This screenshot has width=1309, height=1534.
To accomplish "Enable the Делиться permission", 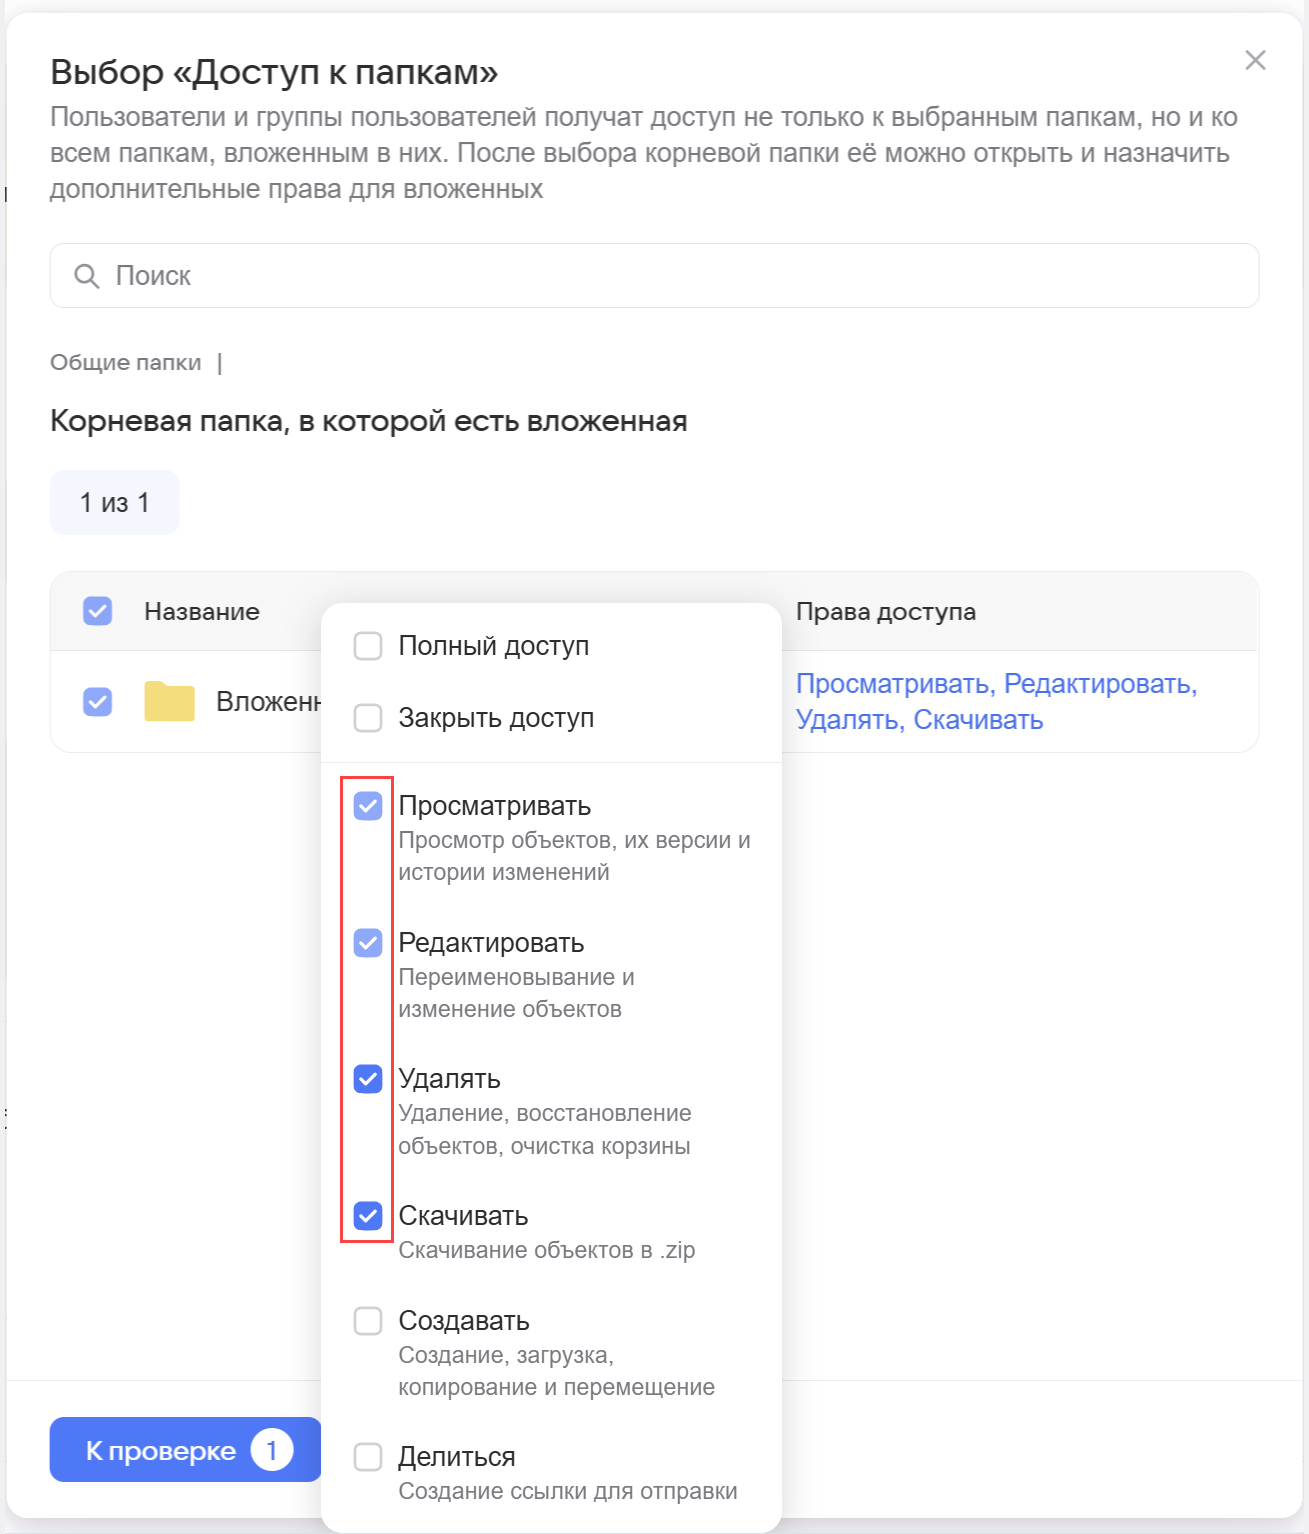I will click(x=368, y=1457).
